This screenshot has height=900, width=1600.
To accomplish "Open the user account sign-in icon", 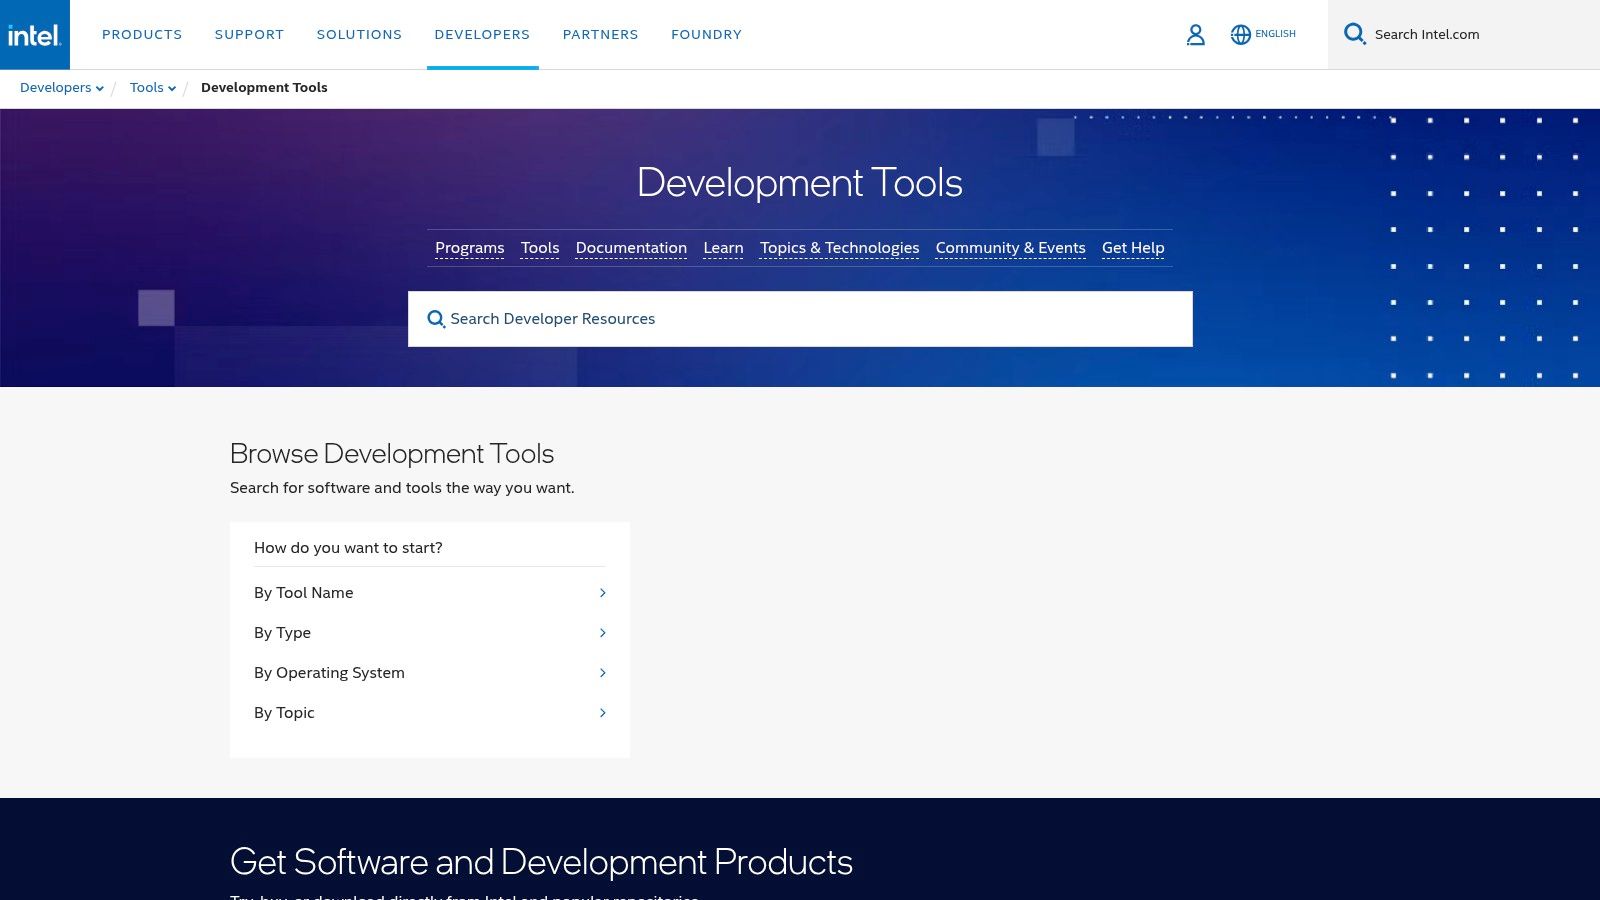I will pyautogui.click(x=1195, y=35).
